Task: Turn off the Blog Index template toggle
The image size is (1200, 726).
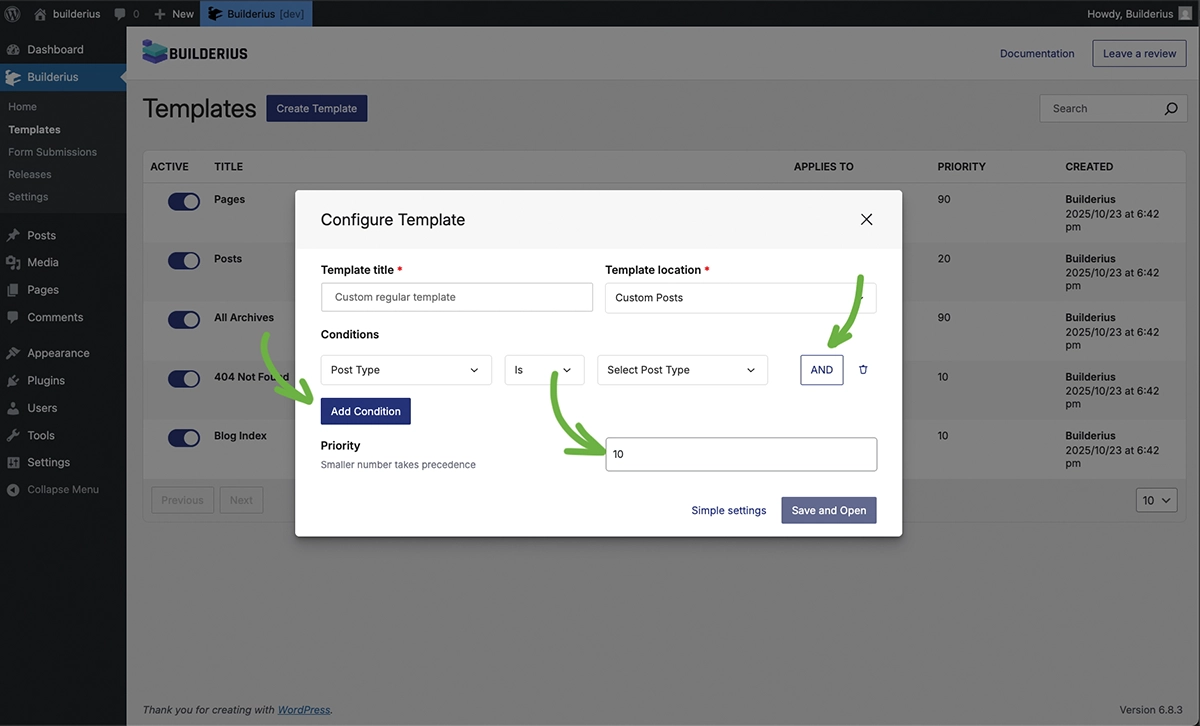Action: [183, 438]
